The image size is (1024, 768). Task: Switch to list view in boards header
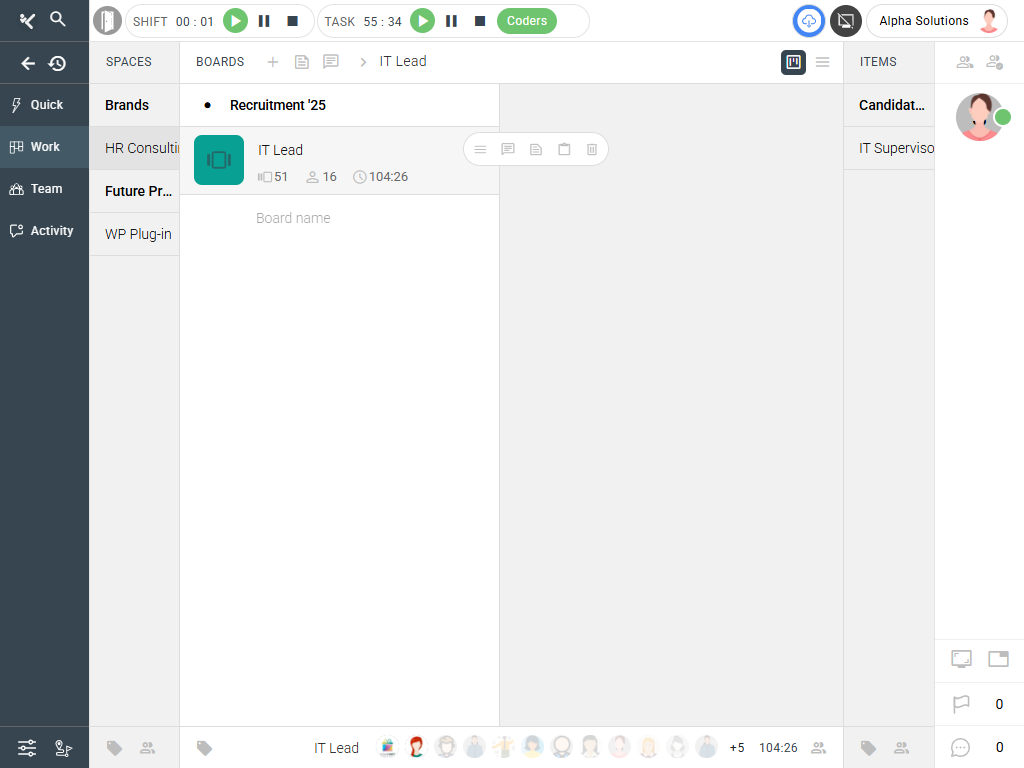click(x=822, y=62)
